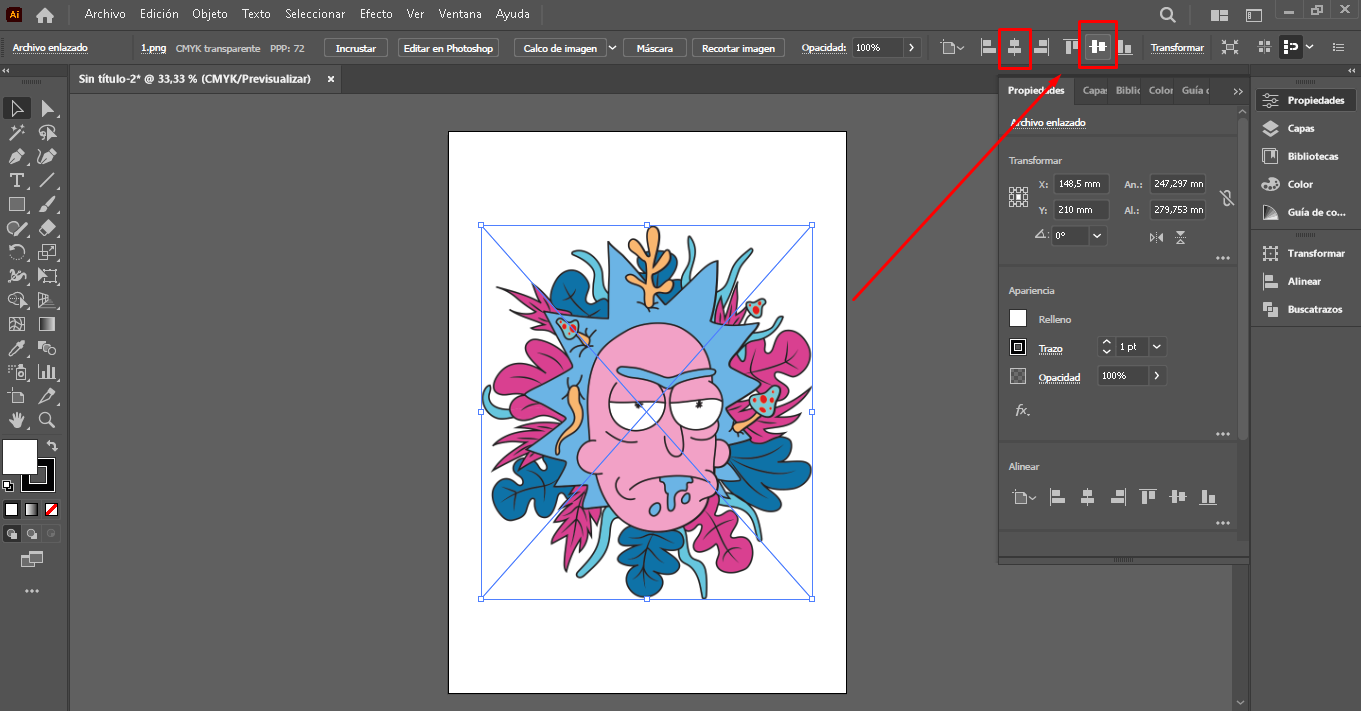Activate the Artboard tool
The width and height of the screenshot is (1361, 711).
[x=17, y=396]
